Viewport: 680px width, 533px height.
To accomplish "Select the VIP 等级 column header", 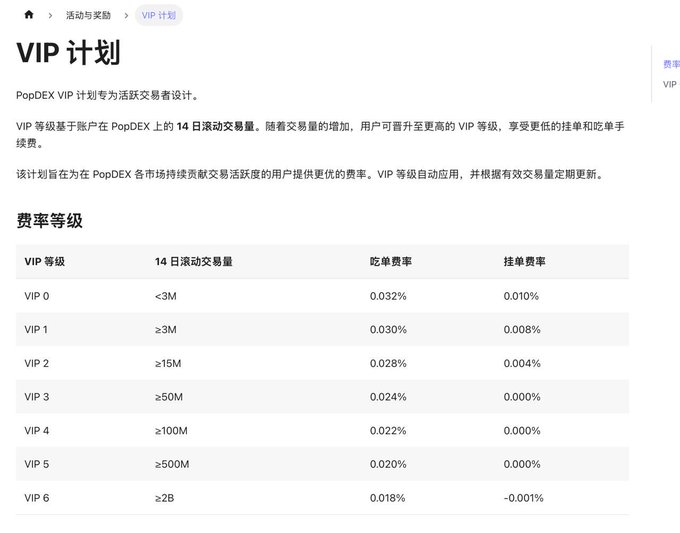I will coord(45,262).
